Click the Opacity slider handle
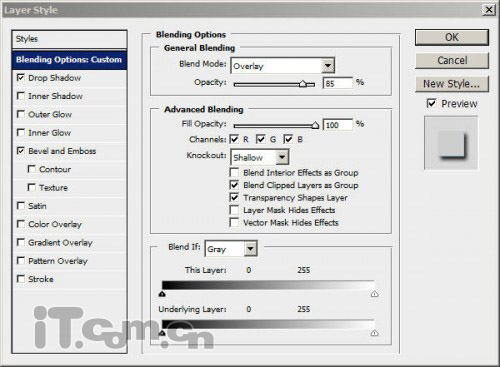The image size is (500, 367). [303, 84]
